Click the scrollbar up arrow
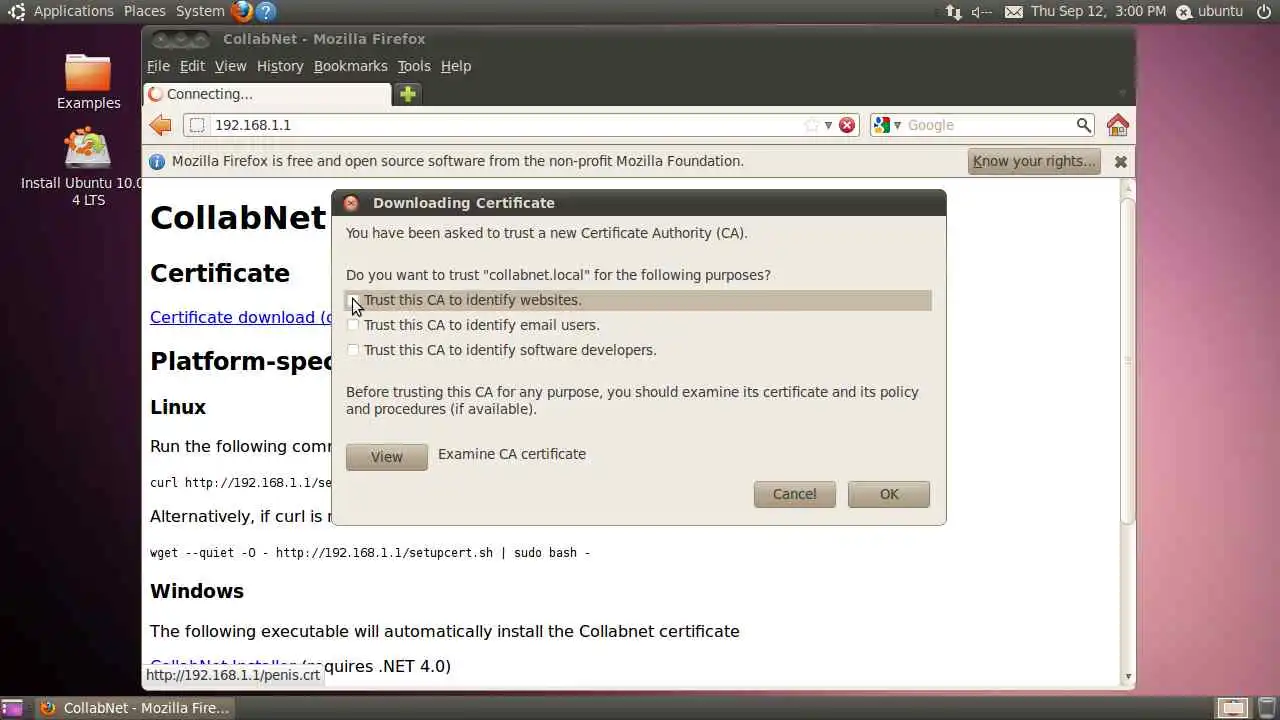The height and width of the screenshot is (720, 1280). pyautogui.click(x=1128, y=186)
